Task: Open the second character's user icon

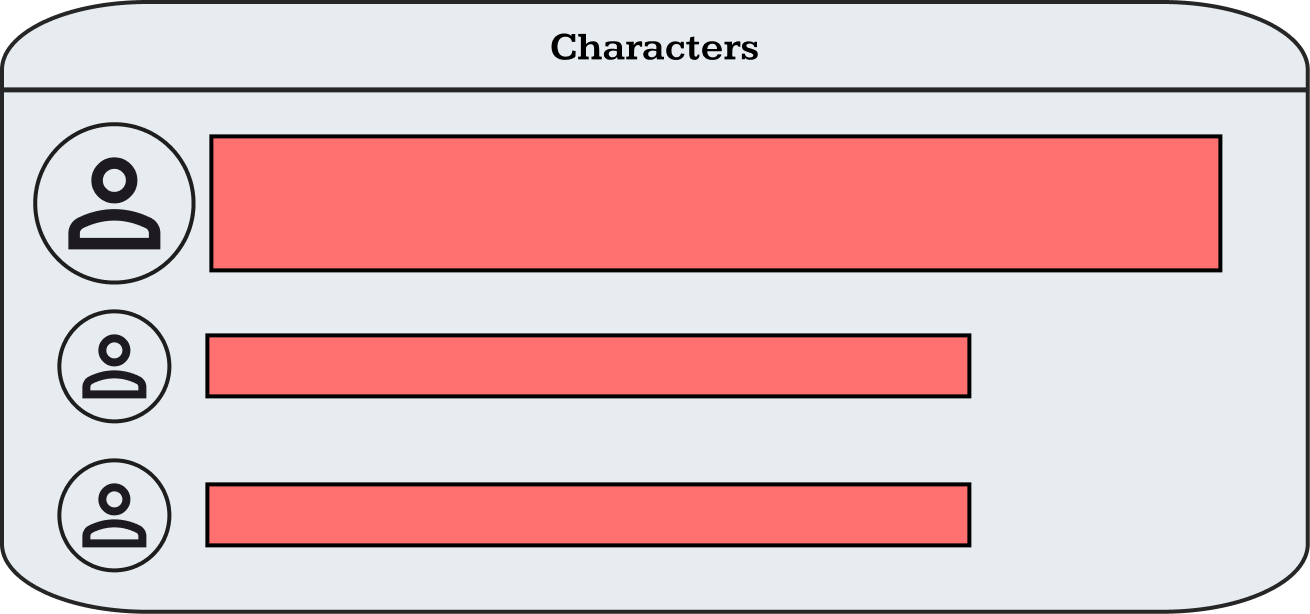Action: pyautogui.click(x=114, y=366)
